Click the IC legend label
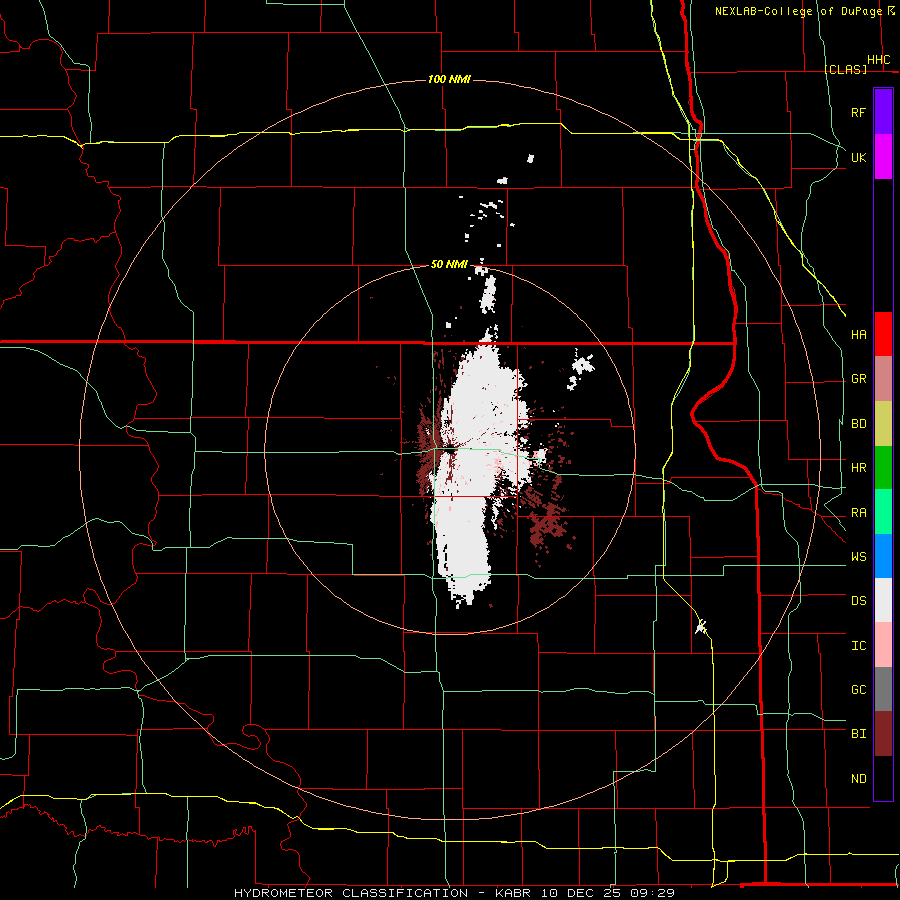 [859, 646]
